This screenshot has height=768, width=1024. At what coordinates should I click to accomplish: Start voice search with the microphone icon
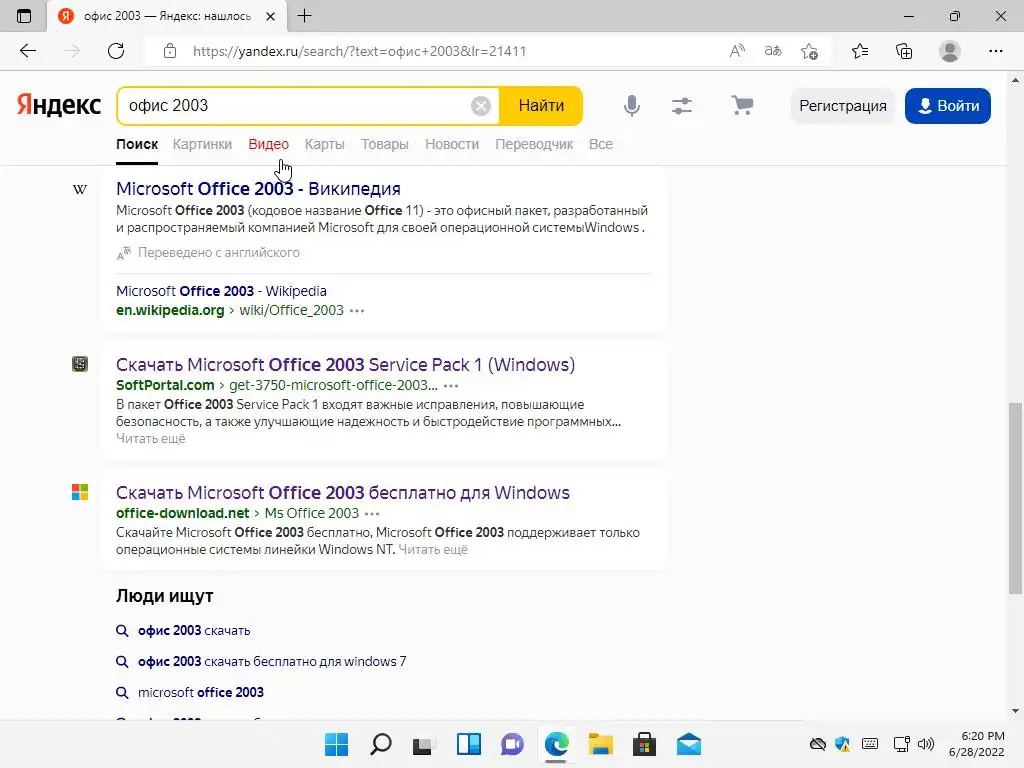click(x=632, y=106)
